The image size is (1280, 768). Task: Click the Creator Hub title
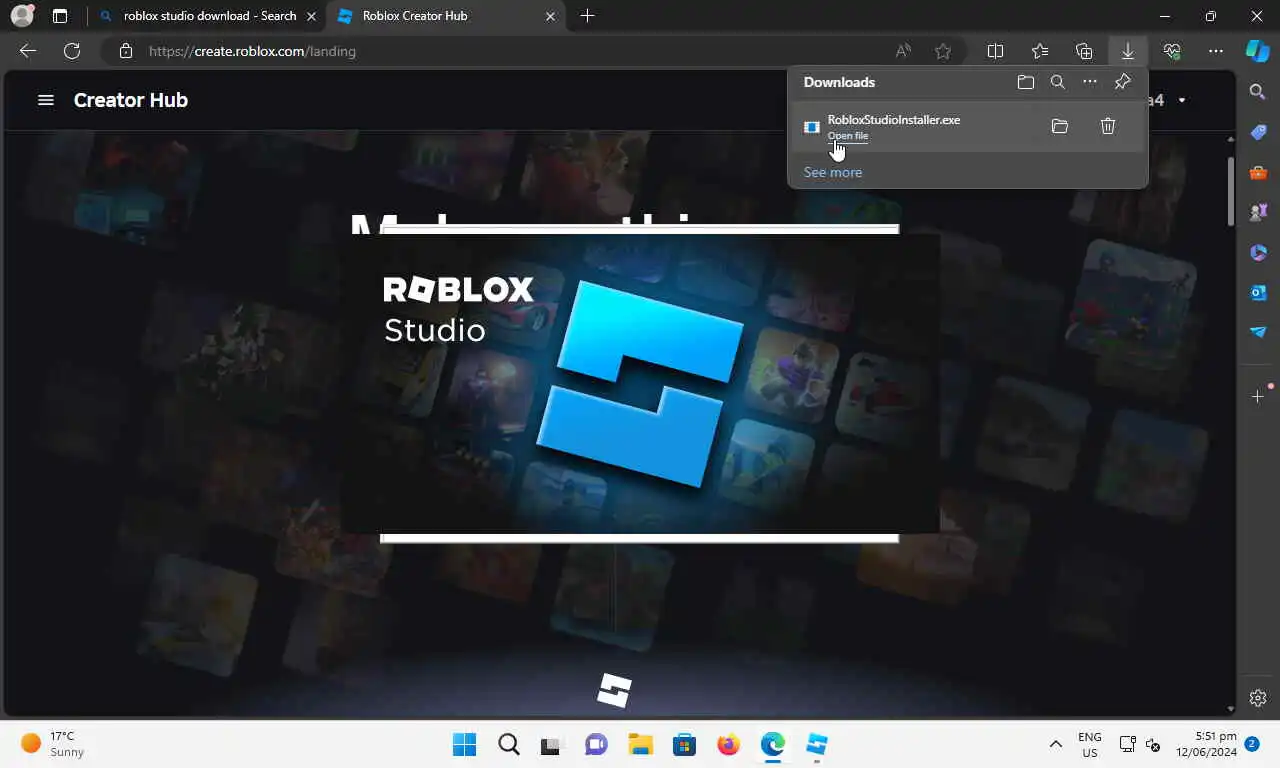point(131,100)
